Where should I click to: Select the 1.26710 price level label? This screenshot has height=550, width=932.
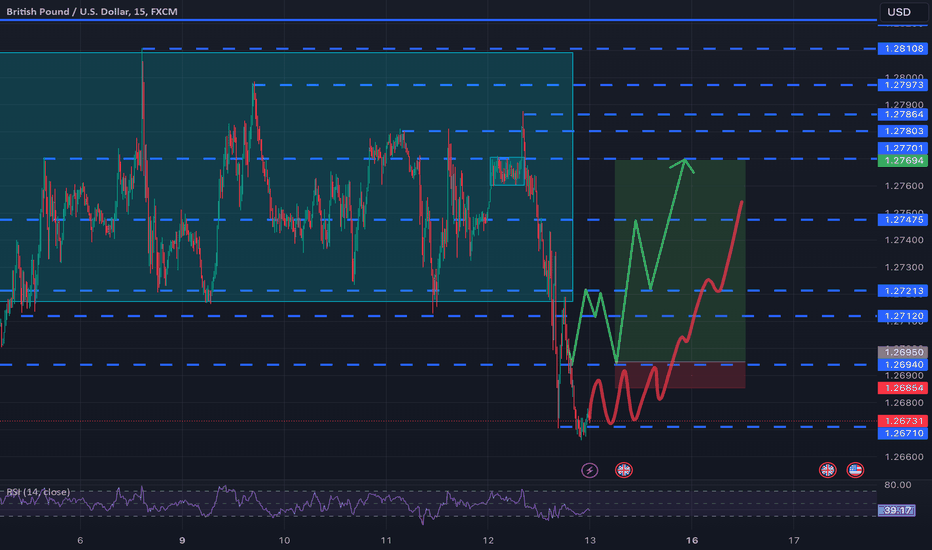click(903, 433)
